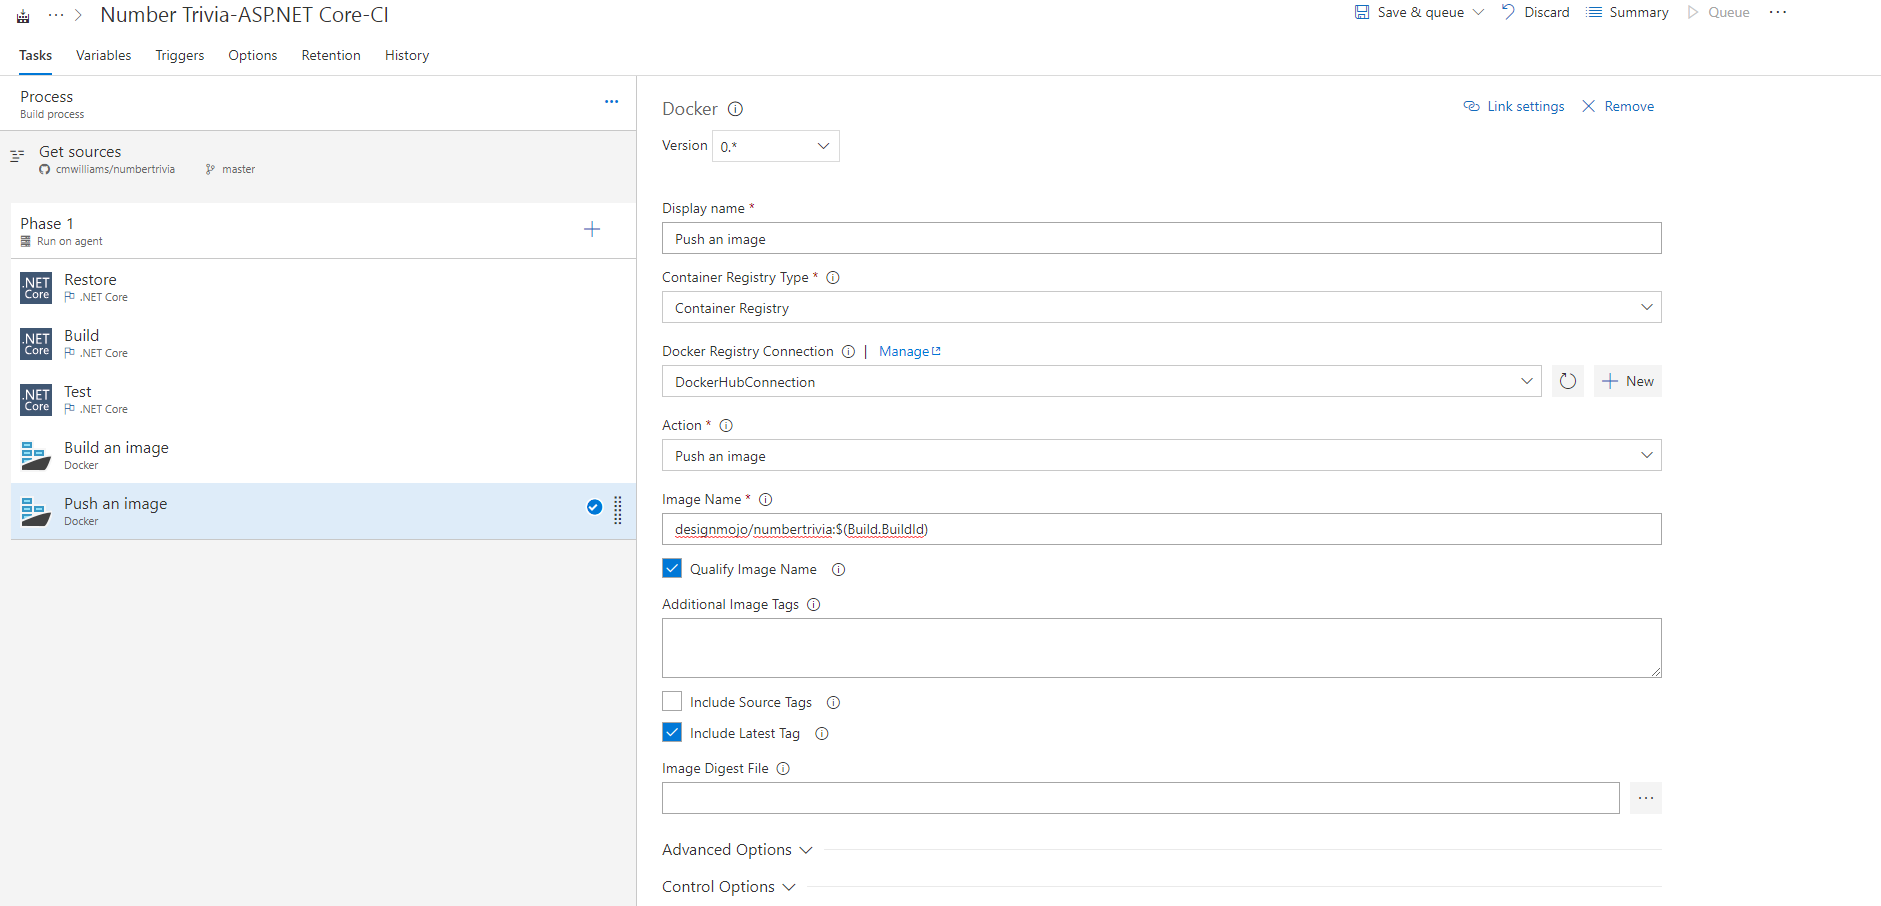The height and width of the screenshot is (906, 1881).
Task: Enable the Include Source Tags checkbox
Action: [x=672, y=702]
